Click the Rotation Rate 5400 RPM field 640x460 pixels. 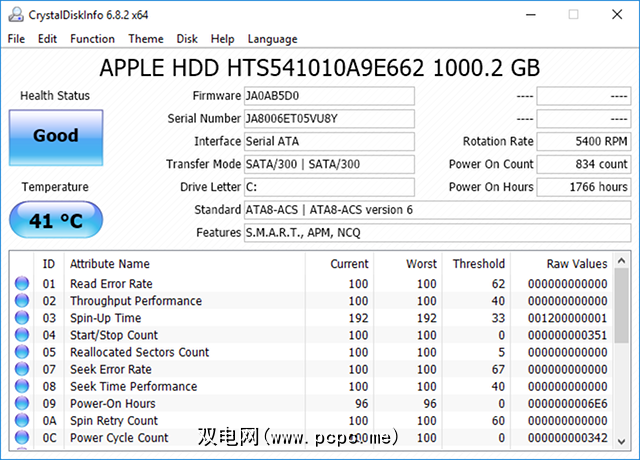pyautogui.click(x=584, y=142)
